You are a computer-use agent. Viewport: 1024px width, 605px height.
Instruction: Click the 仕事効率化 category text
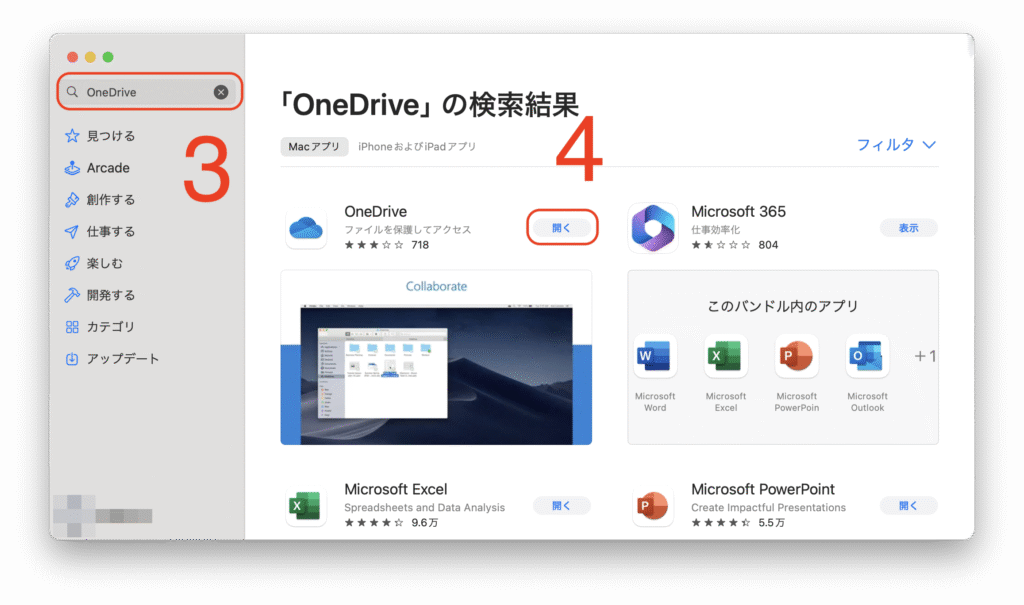point(716,229)
